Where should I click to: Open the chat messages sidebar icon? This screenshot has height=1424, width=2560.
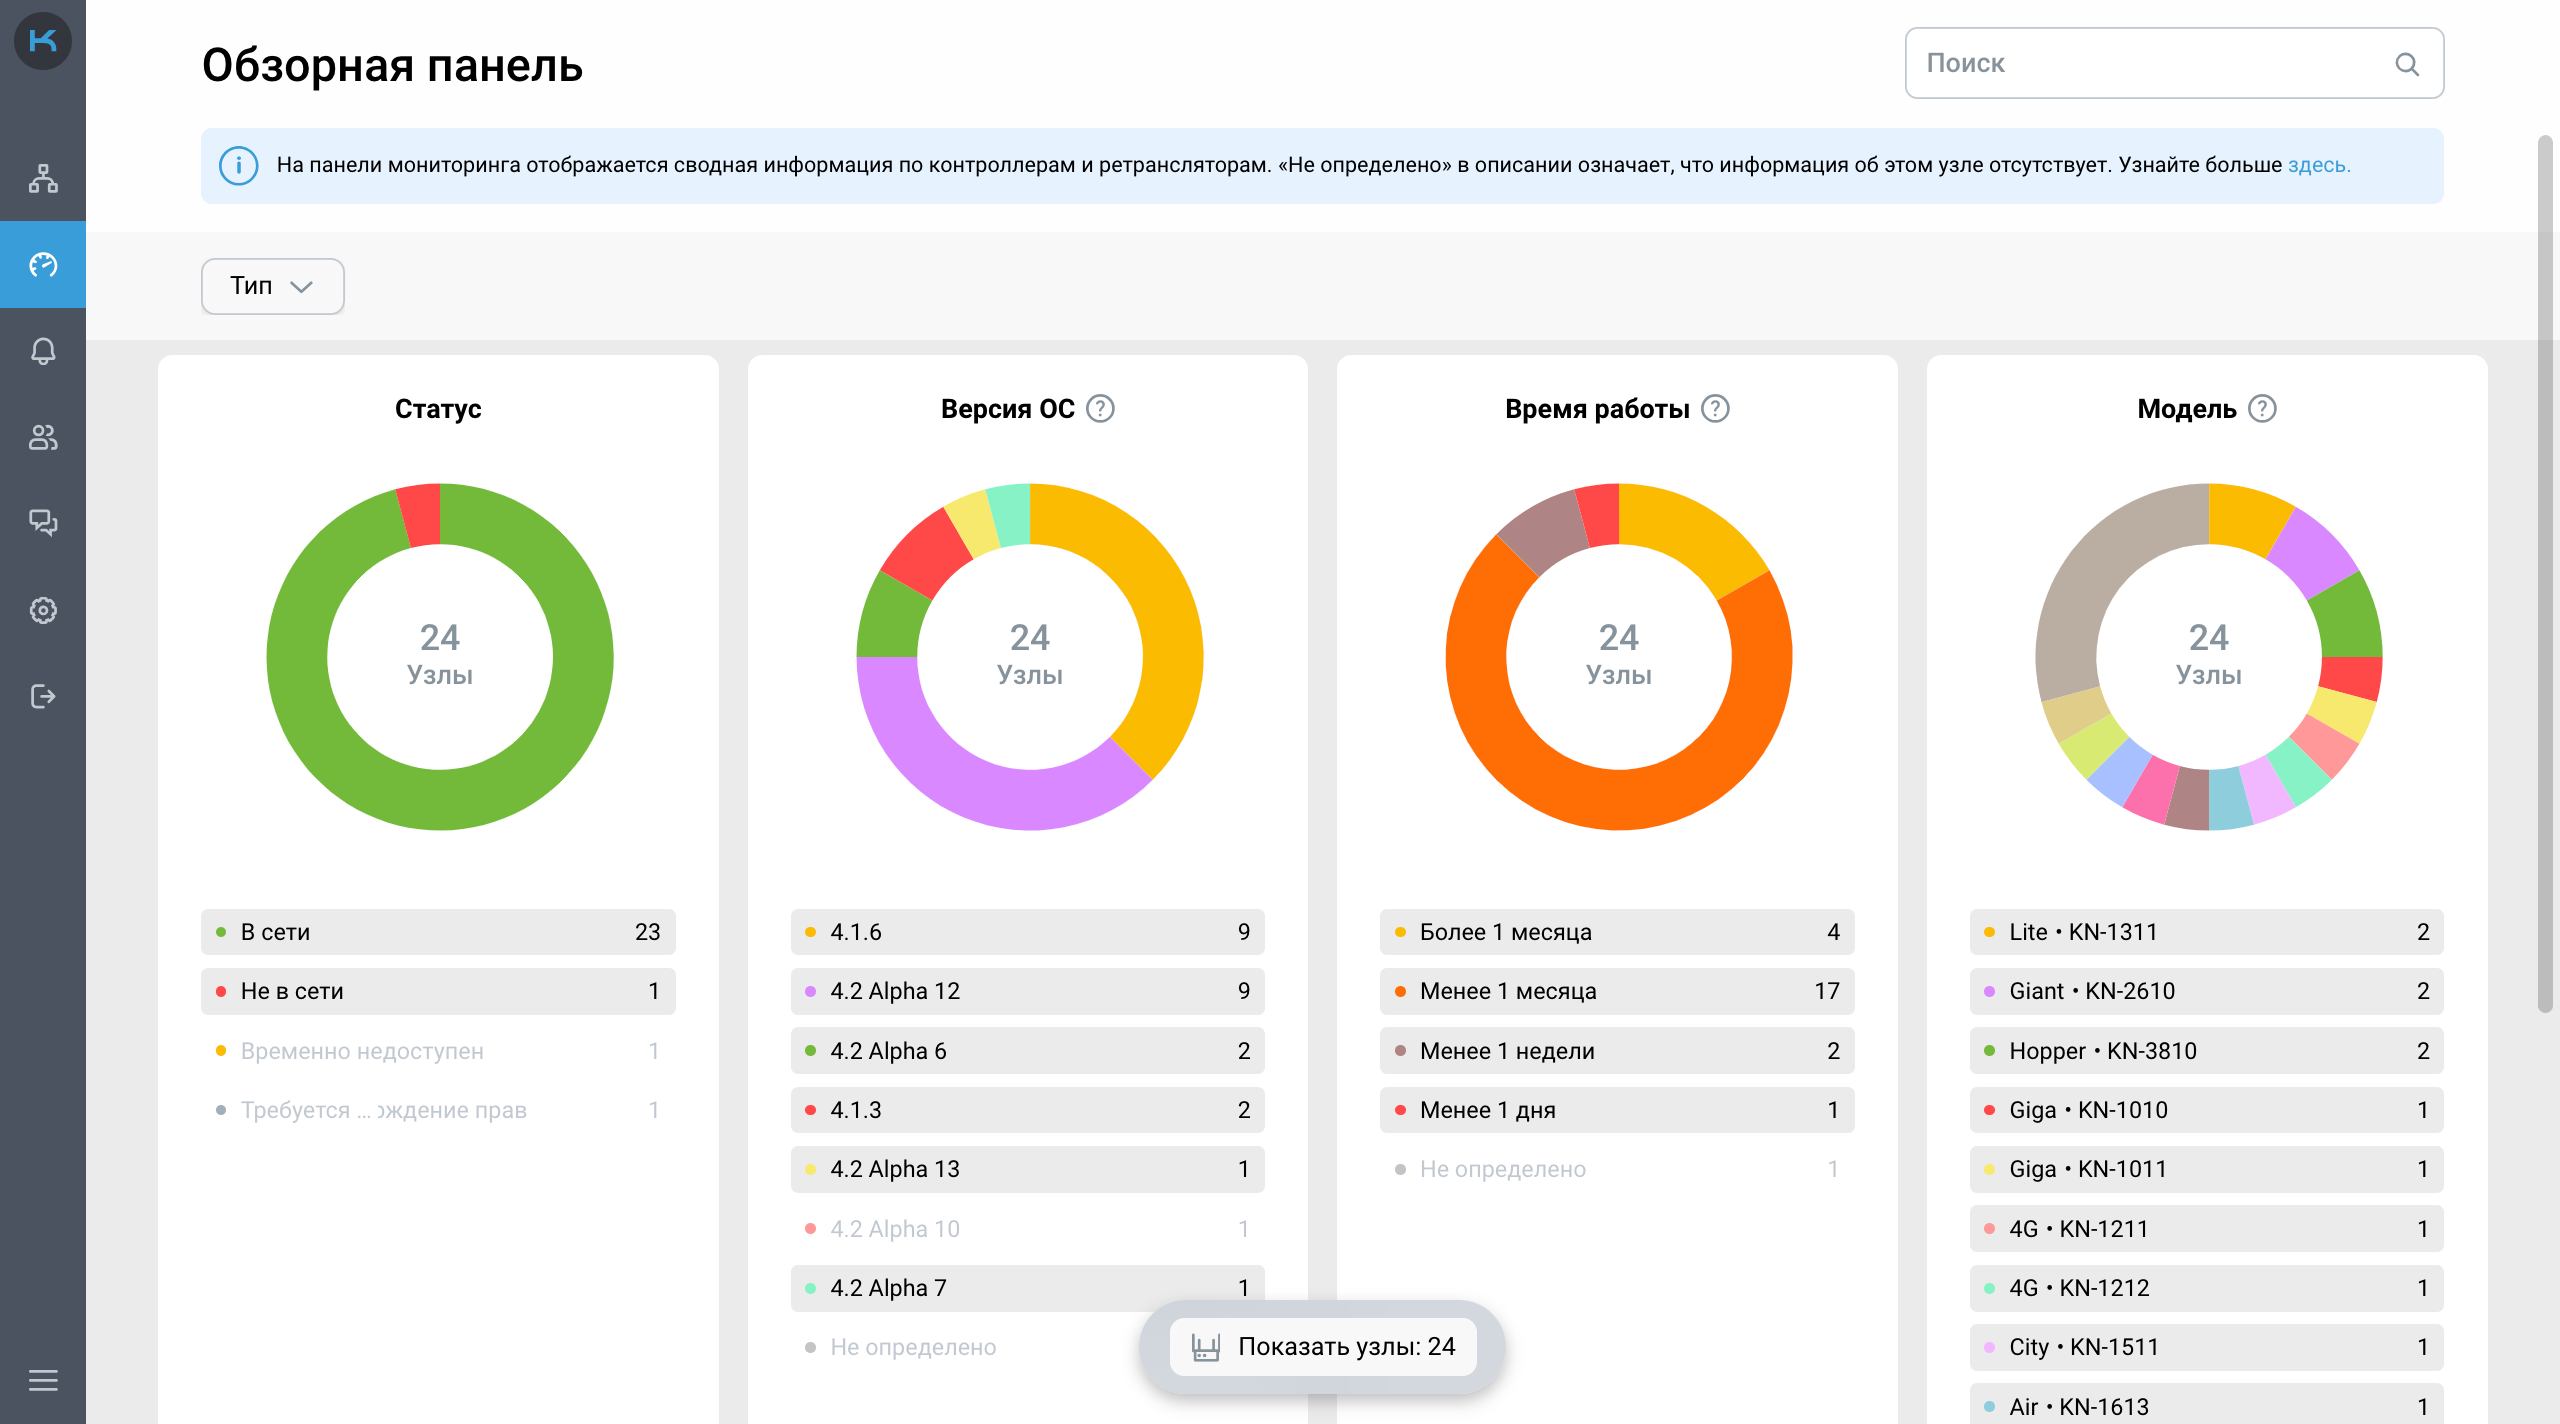pos(43,523)
